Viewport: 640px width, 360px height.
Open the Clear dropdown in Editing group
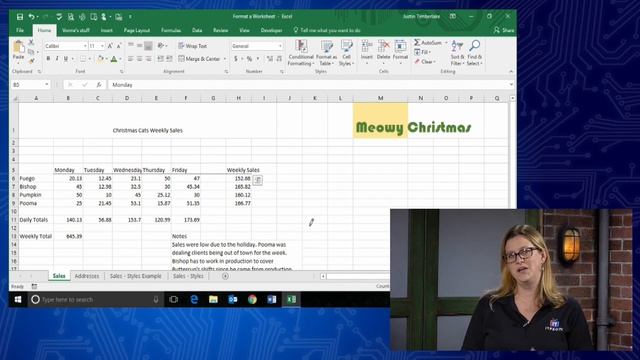pos(425,62)
